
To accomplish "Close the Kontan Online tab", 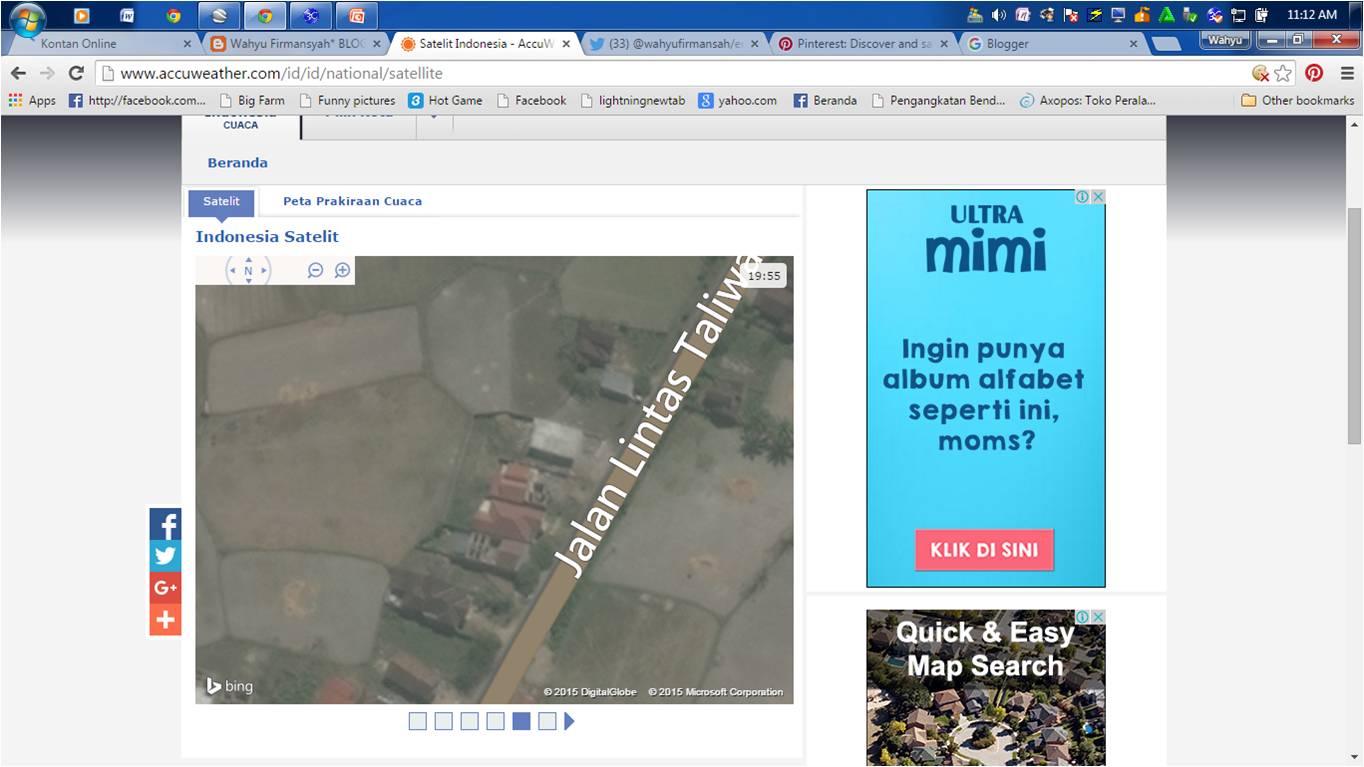I will (187, 44).
